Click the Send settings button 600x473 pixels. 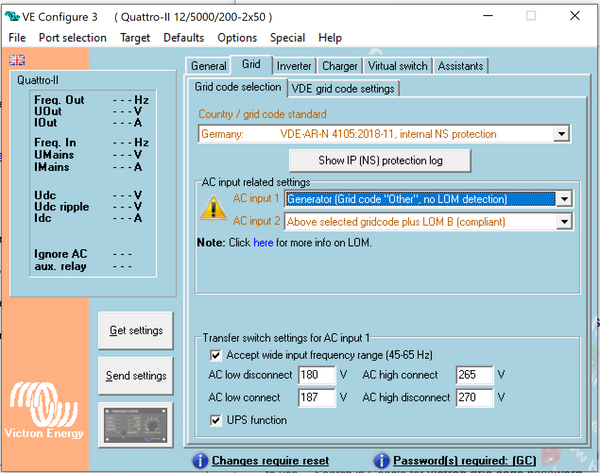[136, 376]
